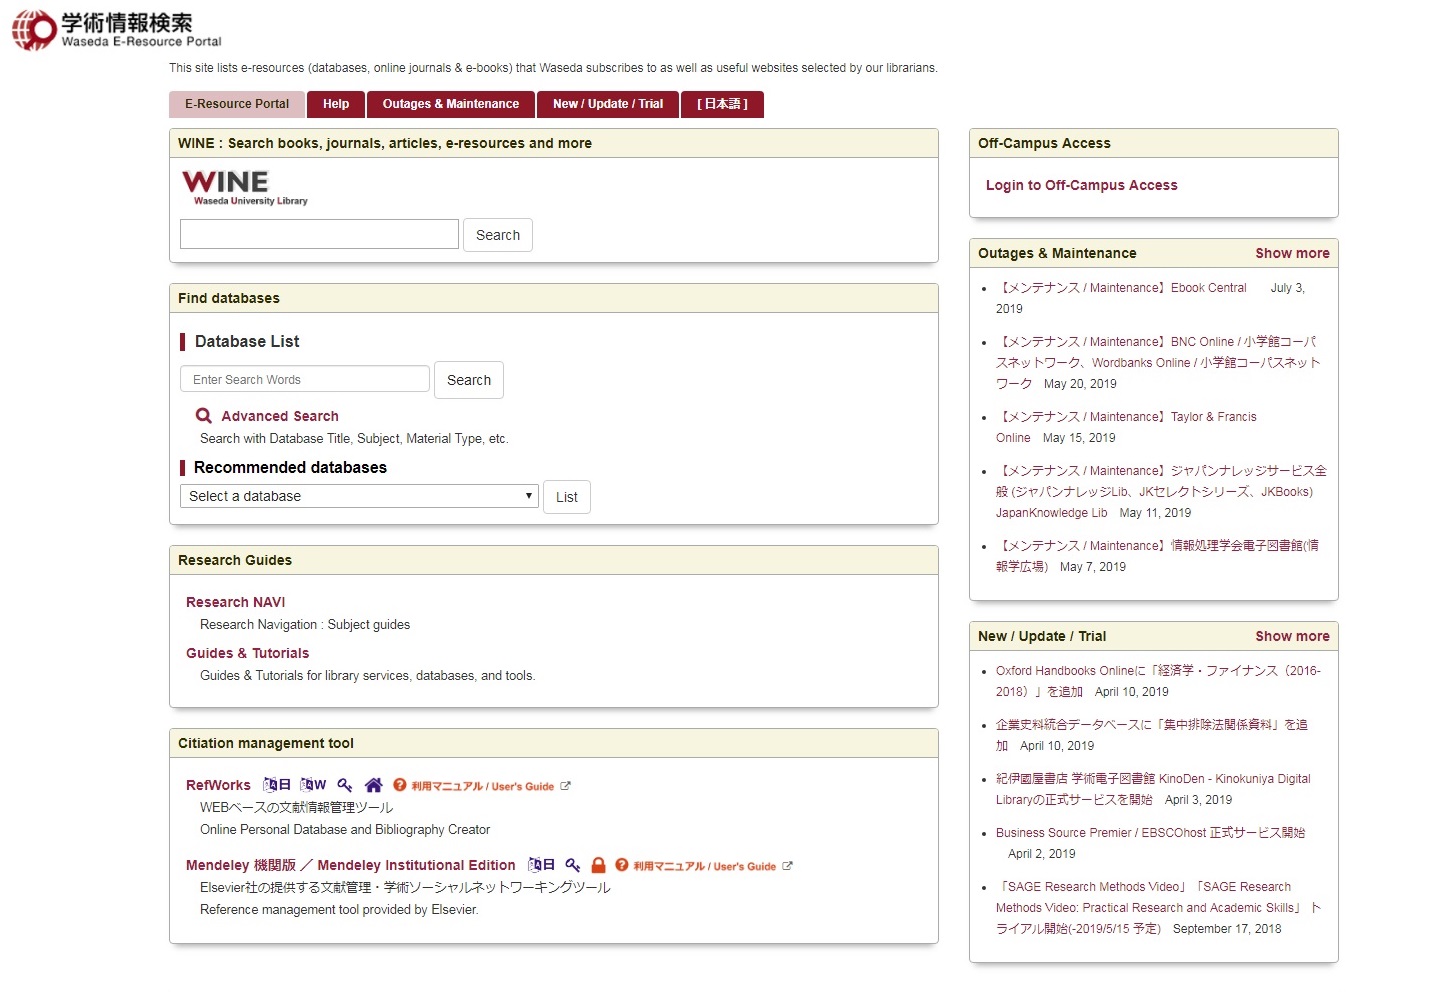Click 'Reference management tool provided by Elsevier.' text
The height and width of the screenshot is (992, 1432).
click(x=339, y=909)
